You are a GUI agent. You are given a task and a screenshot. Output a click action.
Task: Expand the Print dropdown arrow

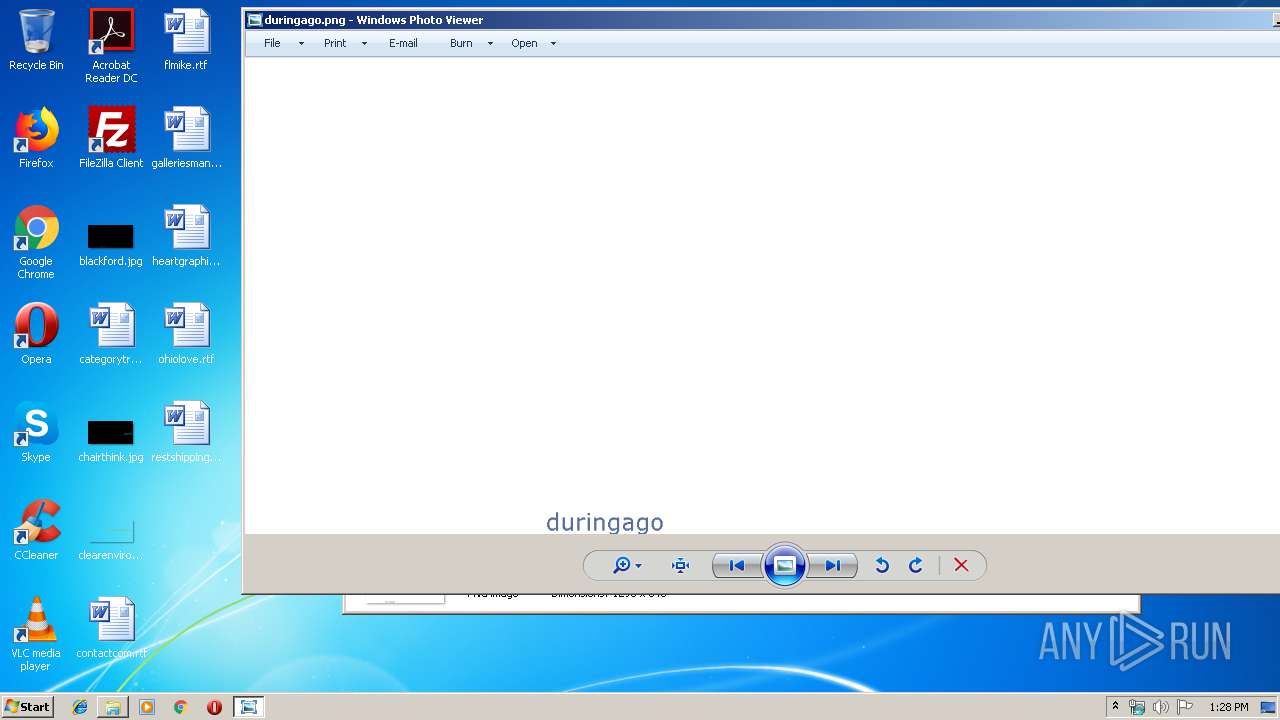point(364,43)
